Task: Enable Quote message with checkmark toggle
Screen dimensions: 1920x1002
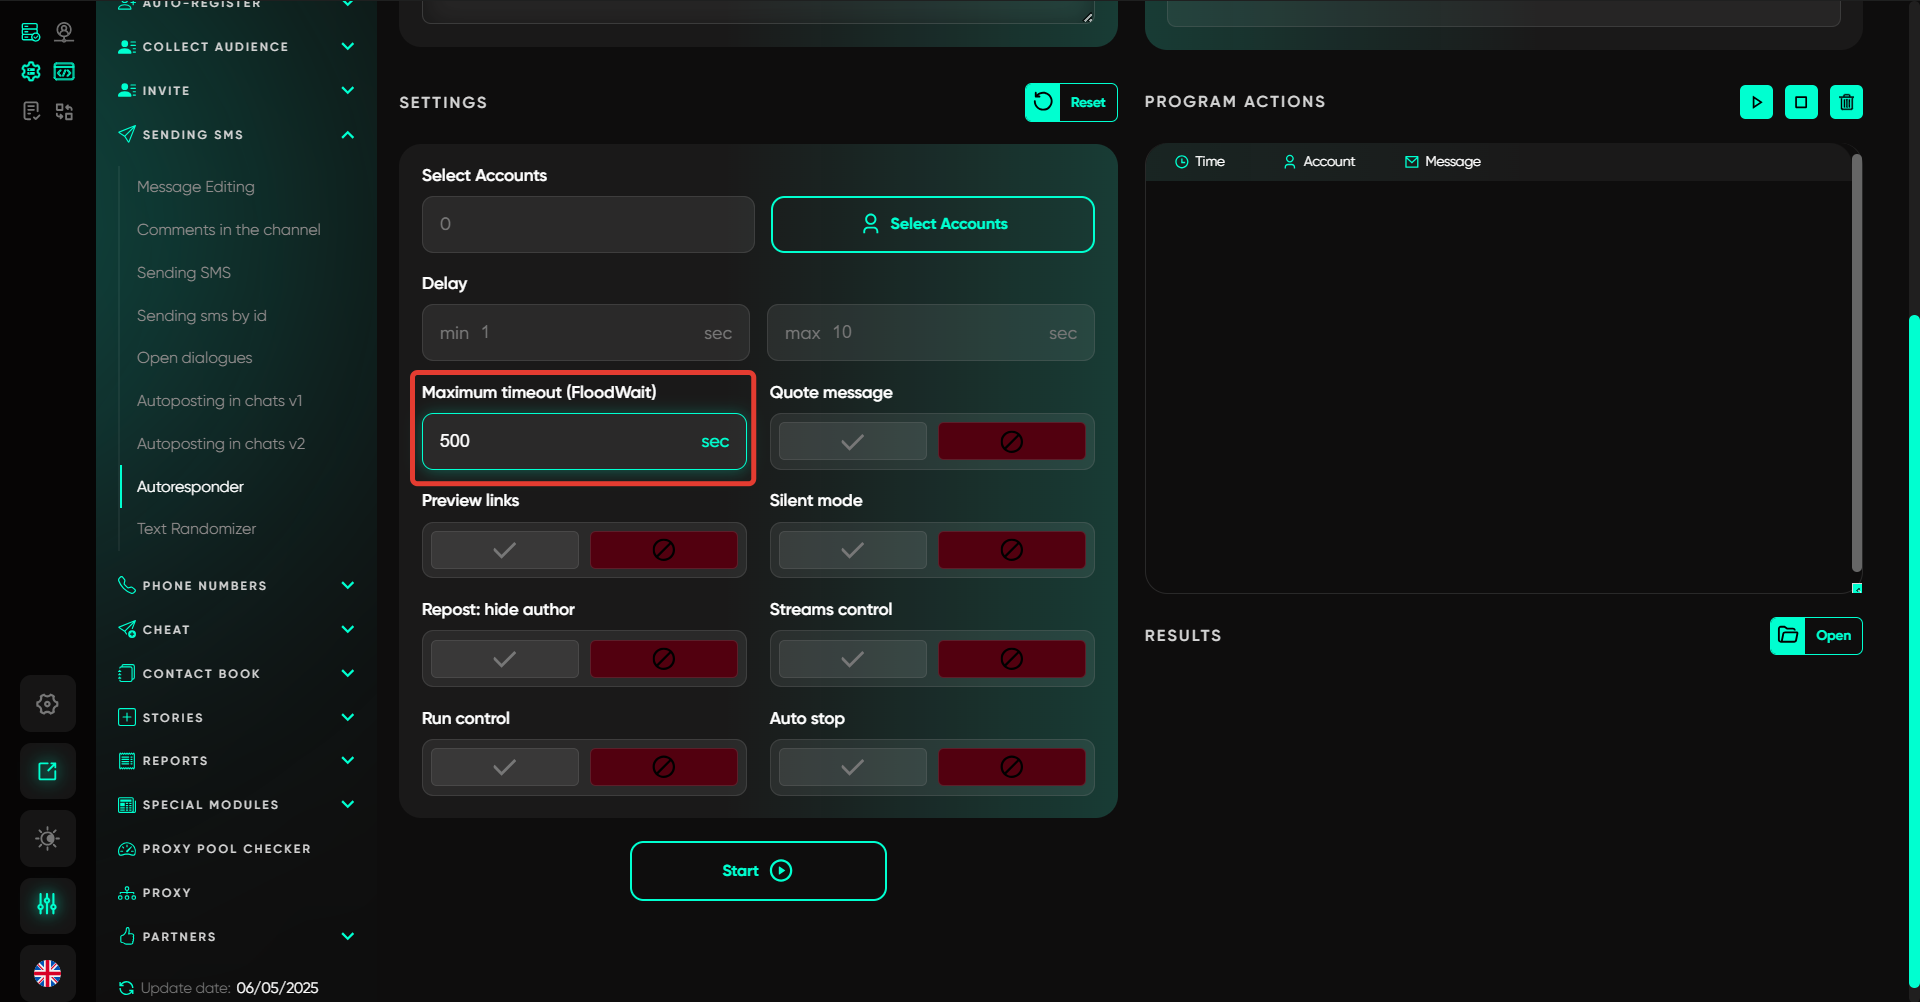Action: [852, 441]
